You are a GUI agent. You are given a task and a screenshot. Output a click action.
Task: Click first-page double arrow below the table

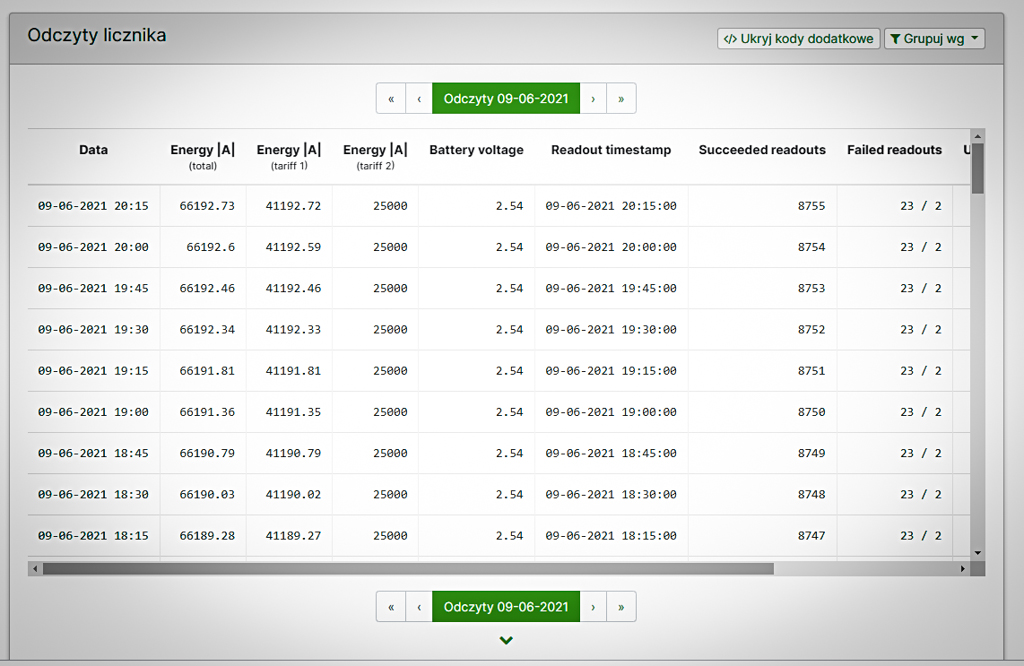coord(391,607)
